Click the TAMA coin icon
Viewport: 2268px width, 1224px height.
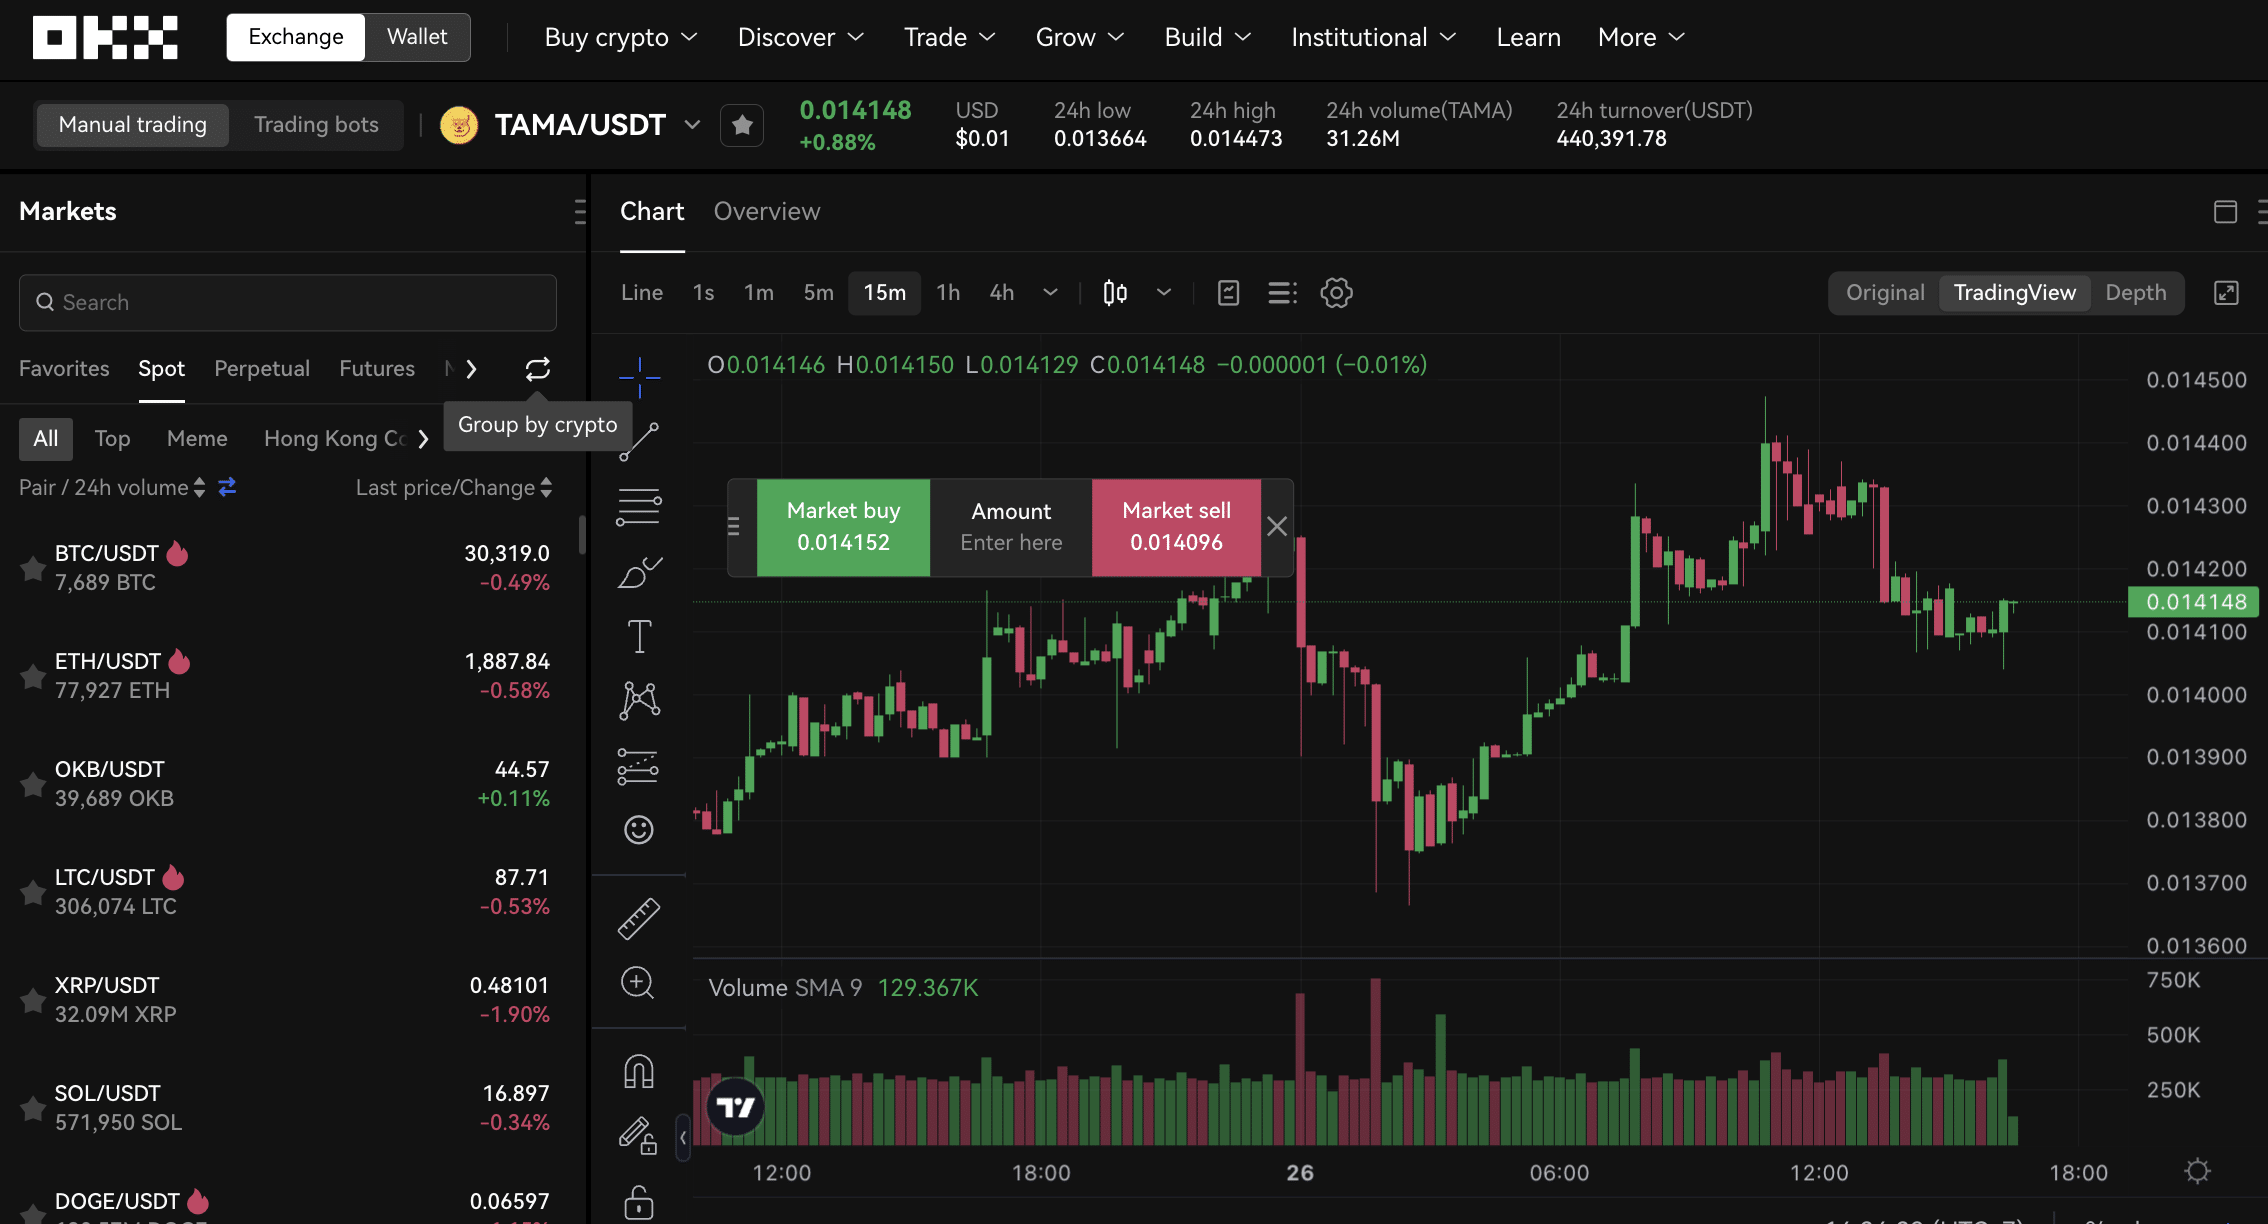[459, 125]
